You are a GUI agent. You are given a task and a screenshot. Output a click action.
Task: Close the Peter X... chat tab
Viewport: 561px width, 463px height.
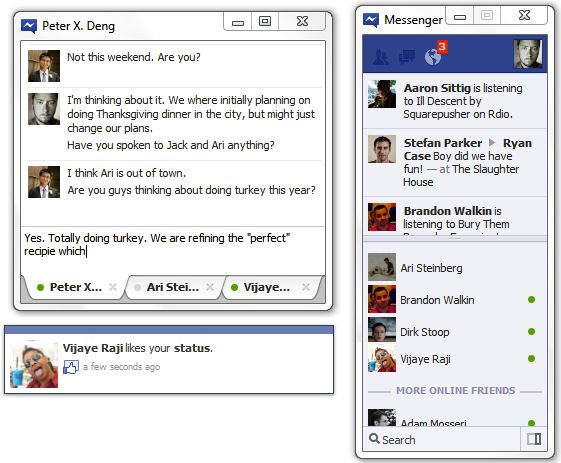pyautogui.click(x=113, y=287)
